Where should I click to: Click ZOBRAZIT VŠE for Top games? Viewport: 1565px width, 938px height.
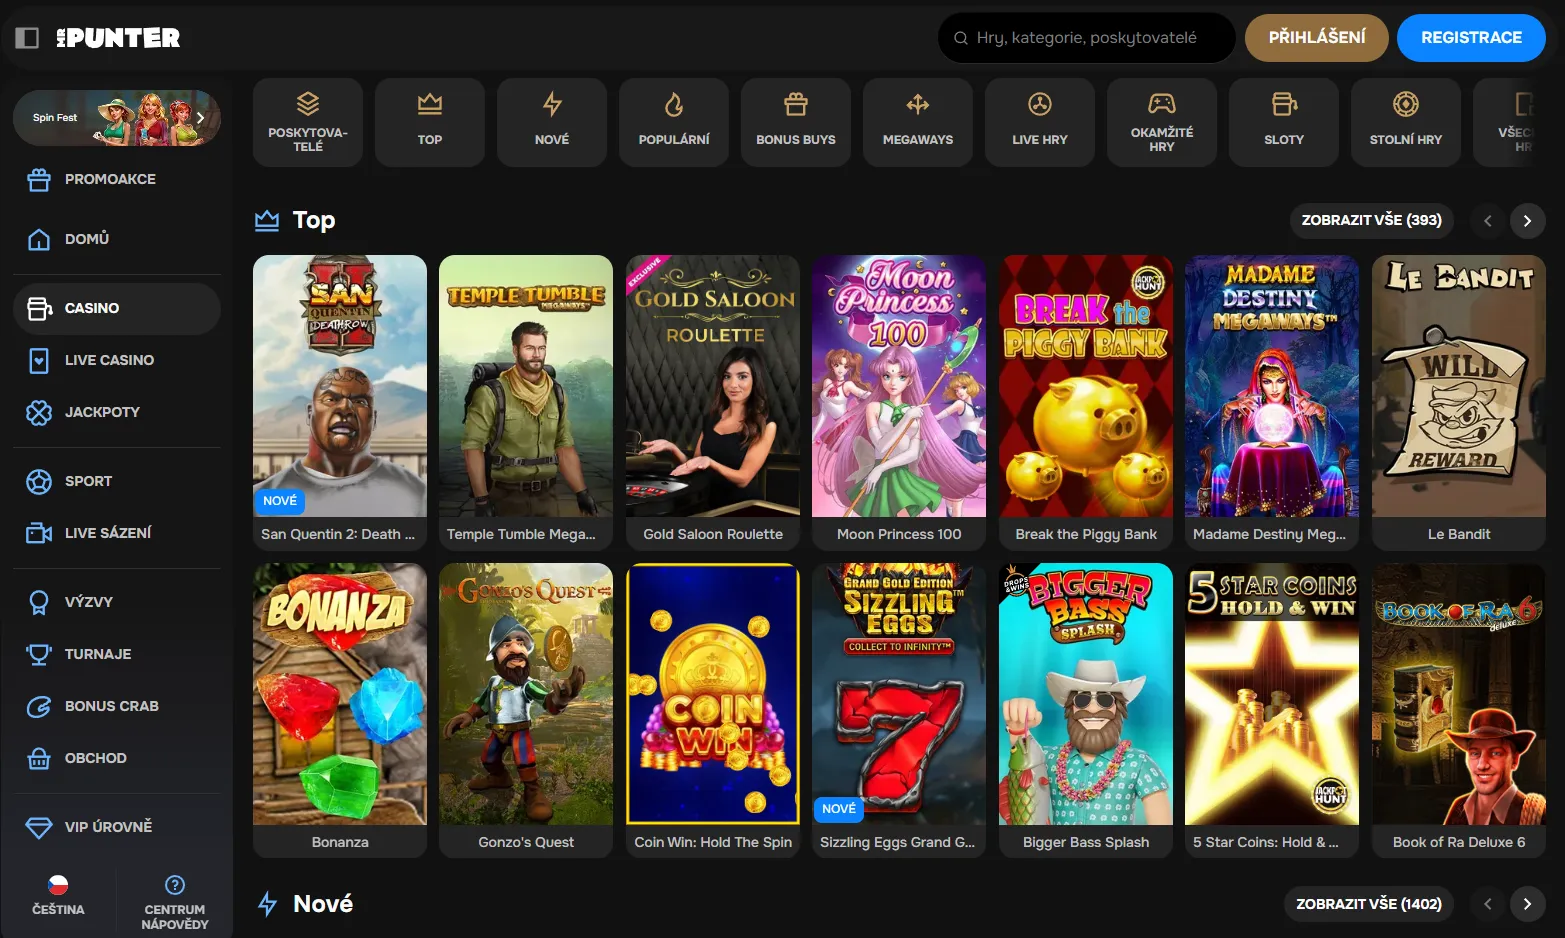pyautogui.click(x=1371, y=220)
